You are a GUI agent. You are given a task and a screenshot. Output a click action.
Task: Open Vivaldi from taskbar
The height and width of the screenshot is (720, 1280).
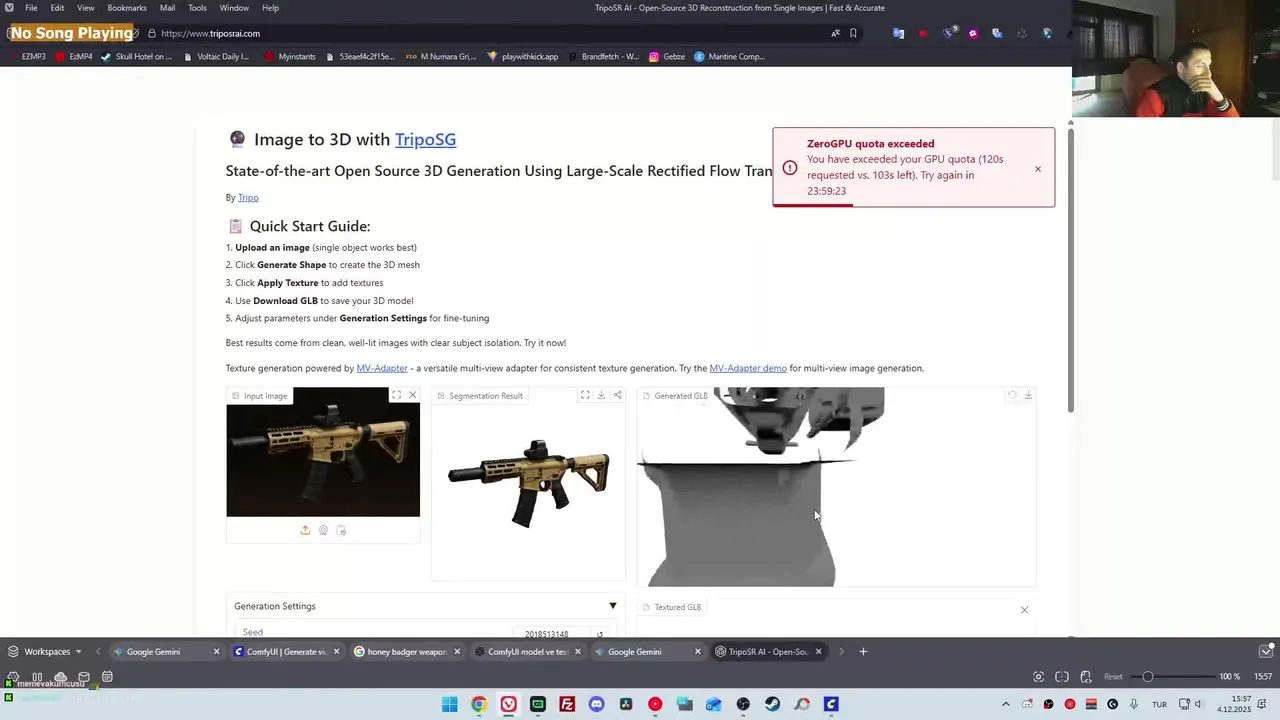point(508,704)
